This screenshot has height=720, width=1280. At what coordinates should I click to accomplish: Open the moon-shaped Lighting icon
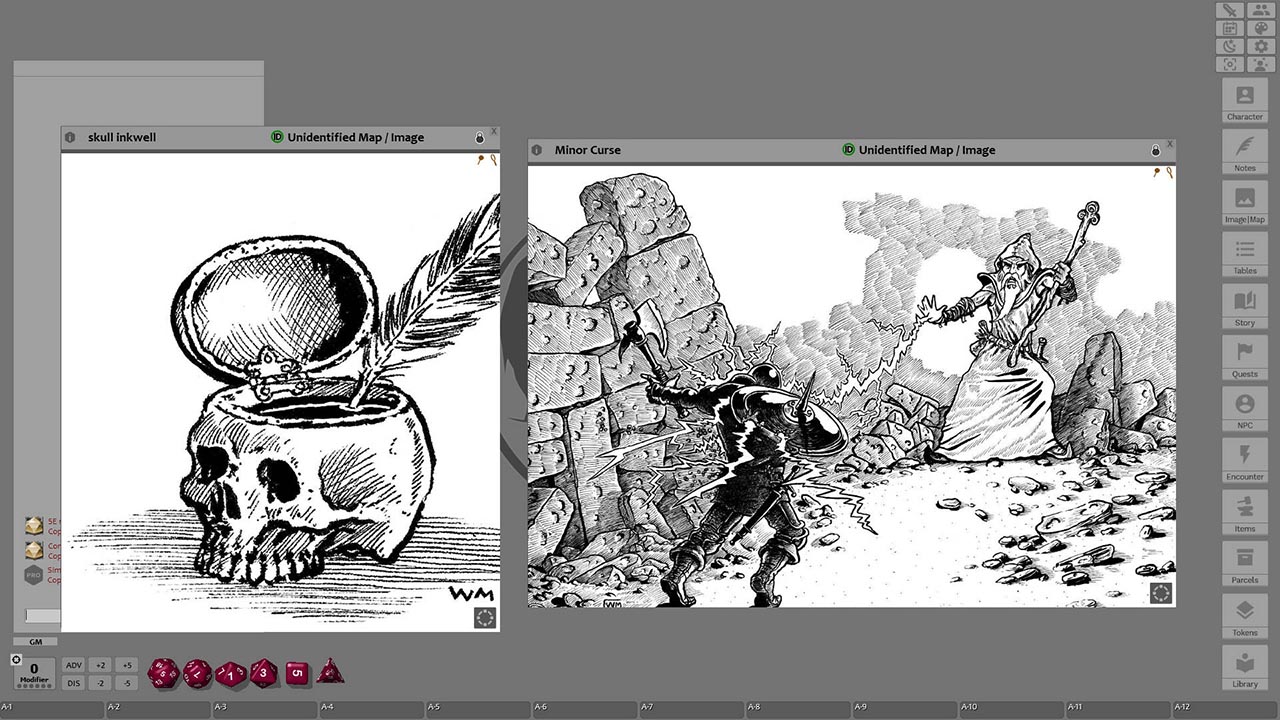coord(1229,46)
